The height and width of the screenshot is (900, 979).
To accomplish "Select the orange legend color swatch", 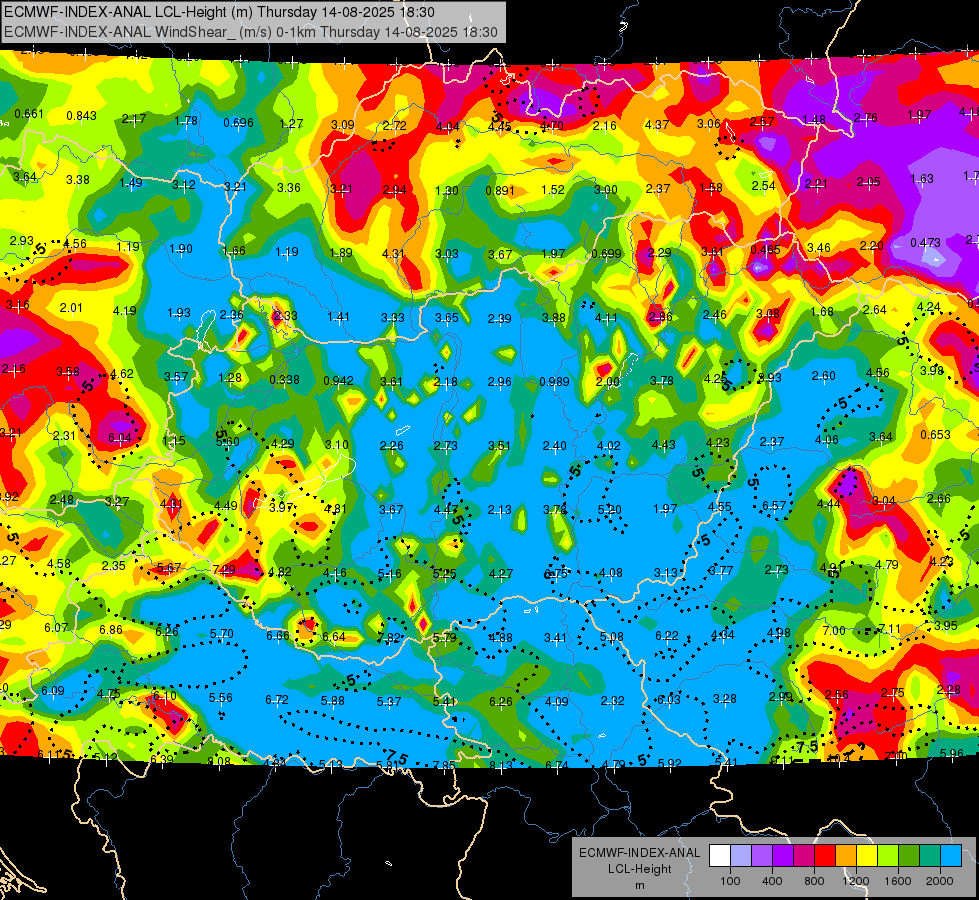I will pos(846,856).
